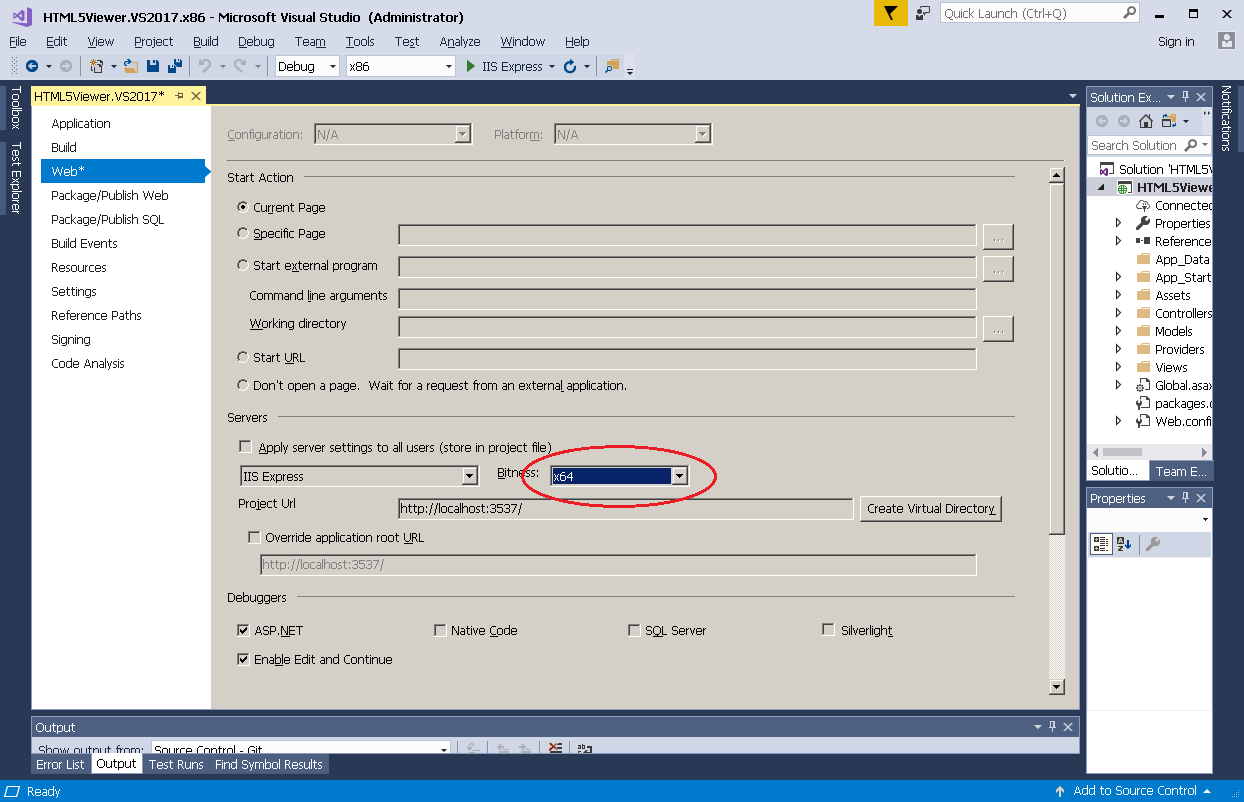The image size is (1244, 802).
Task: Click the Undo toolbar icon
Action: 204,66
